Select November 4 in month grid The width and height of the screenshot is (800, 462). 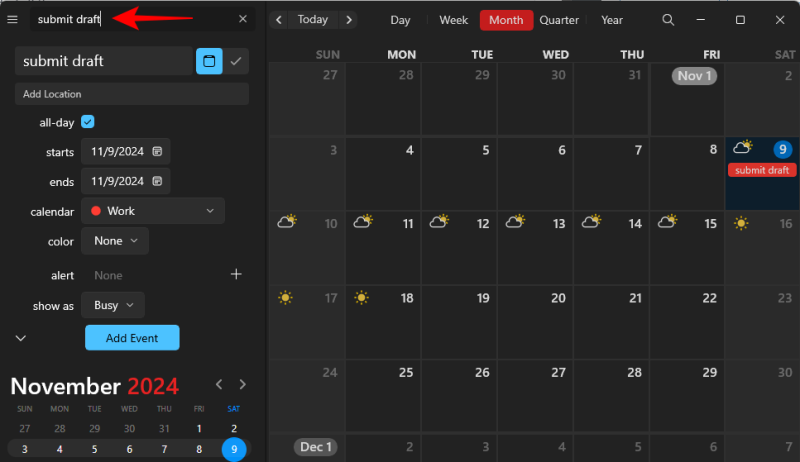383,173
